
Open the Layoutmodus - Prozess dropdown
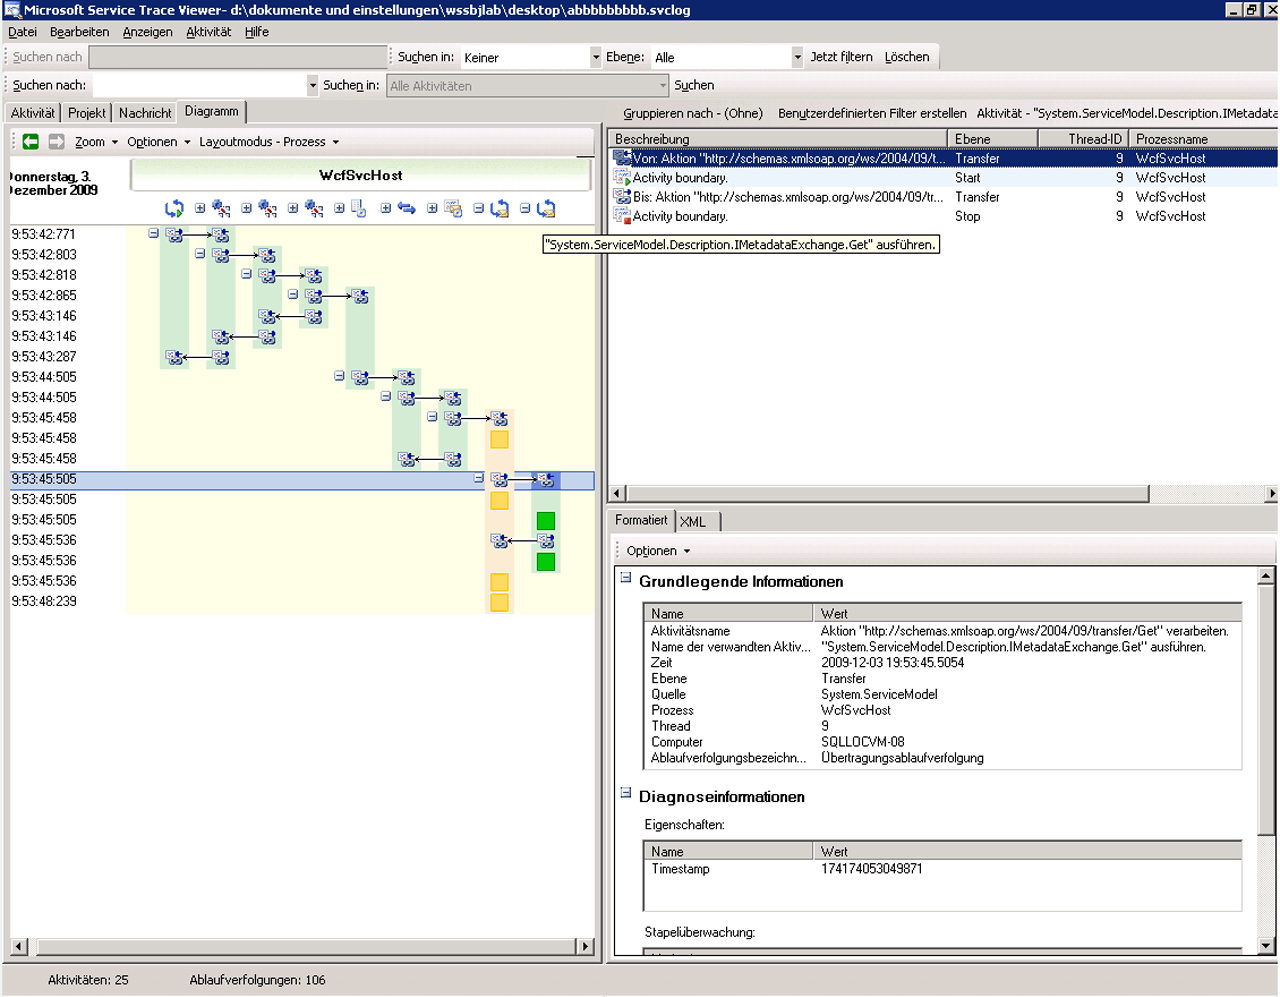(269, 142)
